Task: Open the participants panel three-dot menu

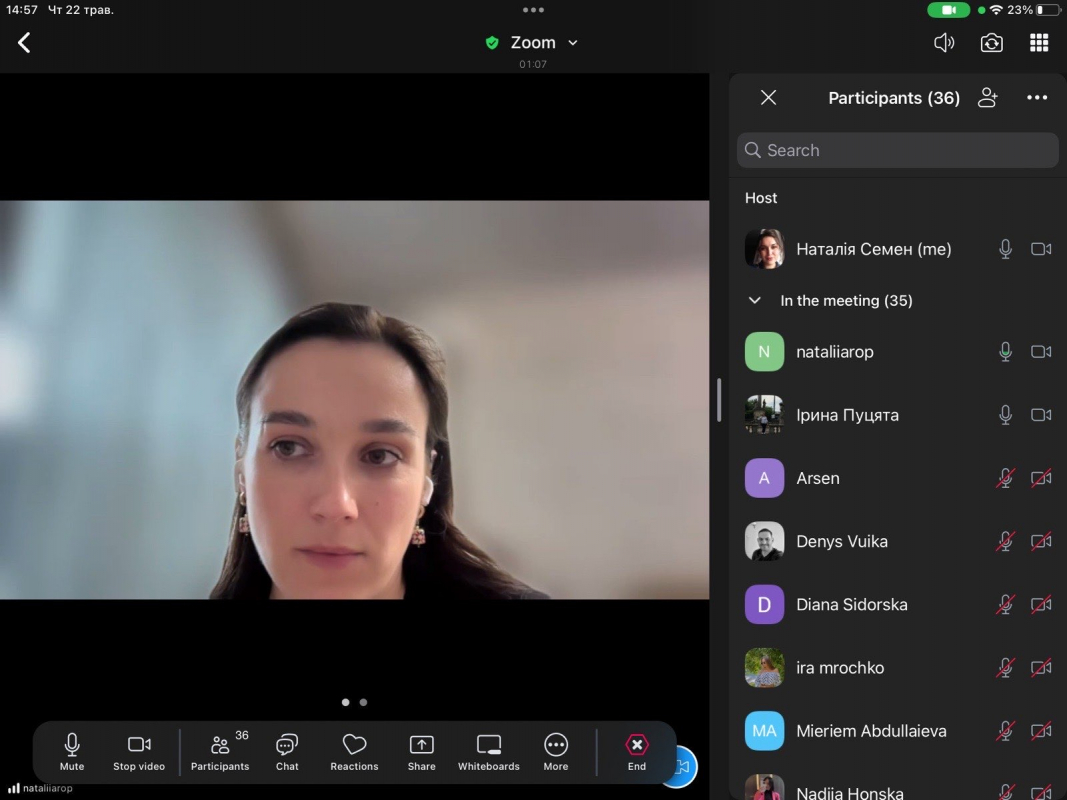Action: (x=1037, y=98)
